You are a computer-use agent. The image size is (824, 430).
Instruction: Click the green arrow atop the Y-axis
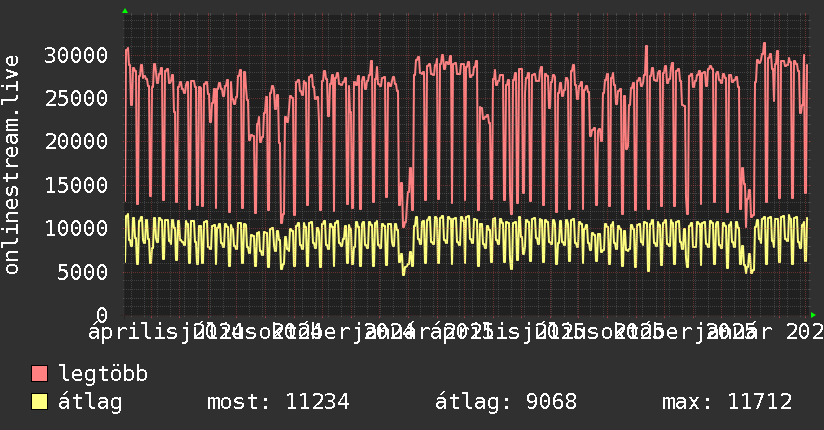click(x=125, y=11)
